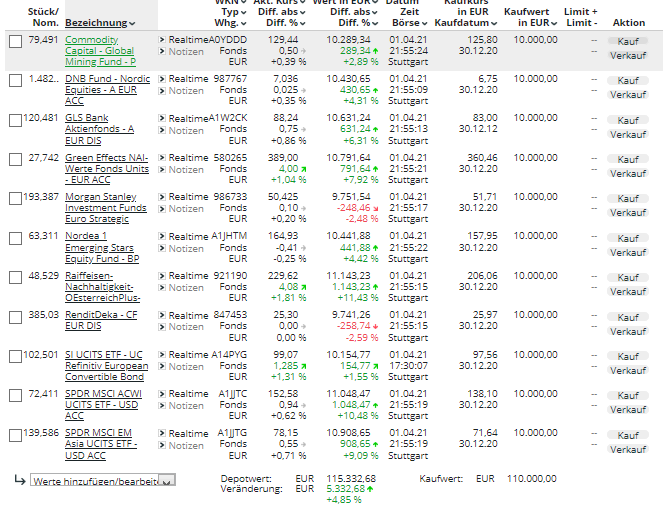Tick the SPDR MSCI ACWI UCITS ETF checkbox

coord(16,396)
